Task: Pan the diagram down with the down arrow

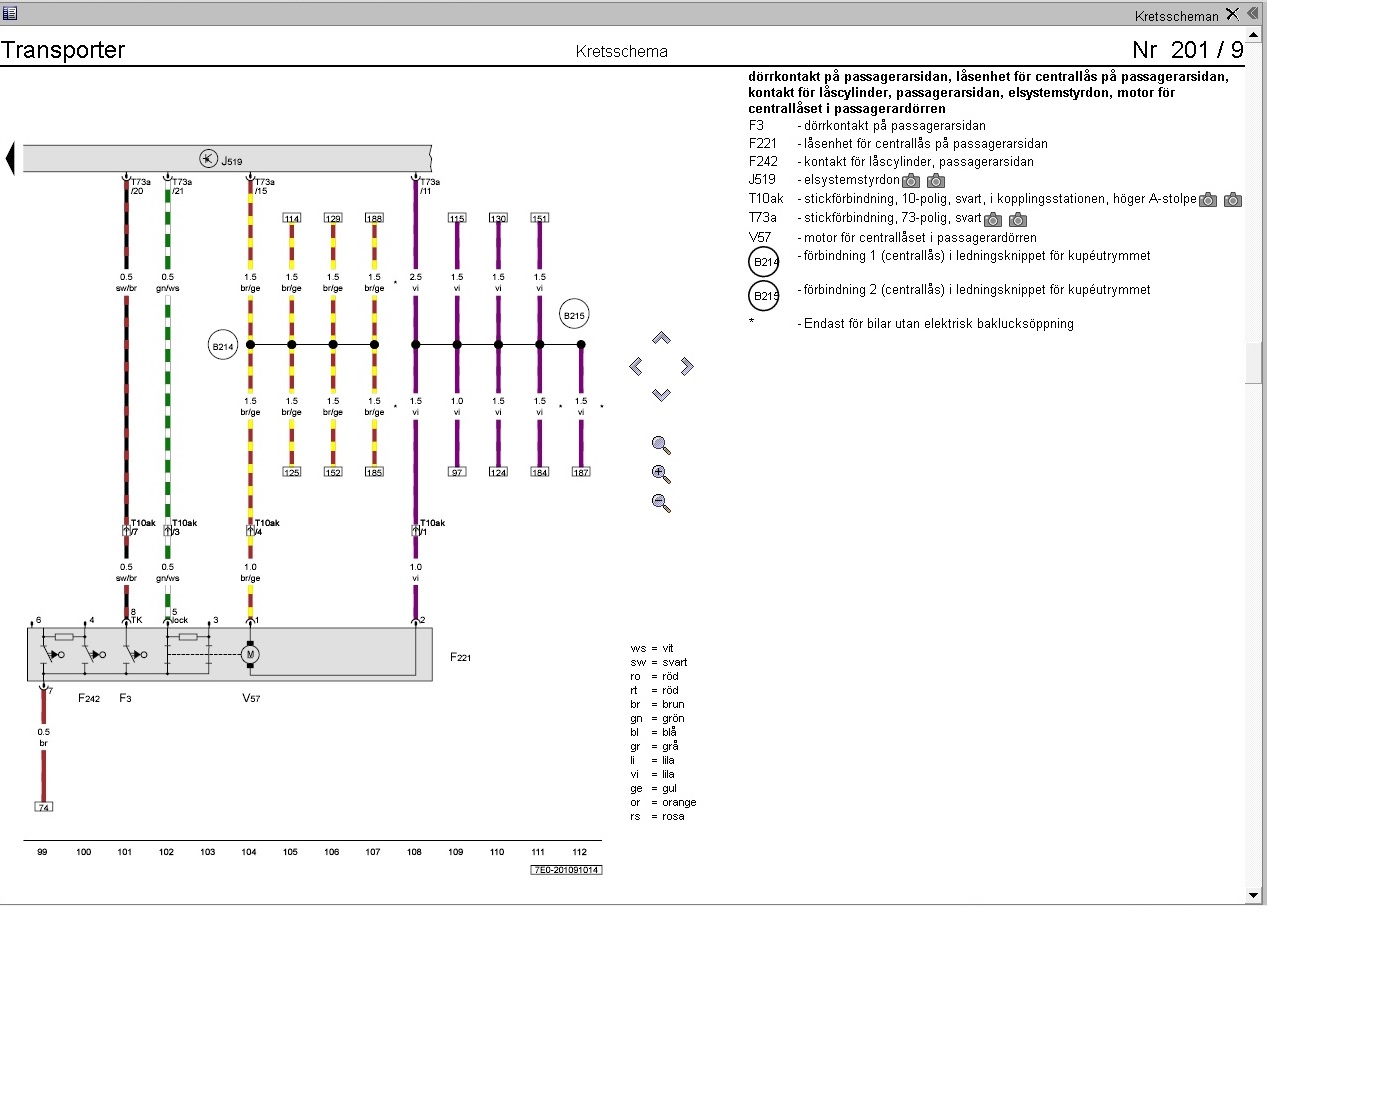Action: [661, 395]
